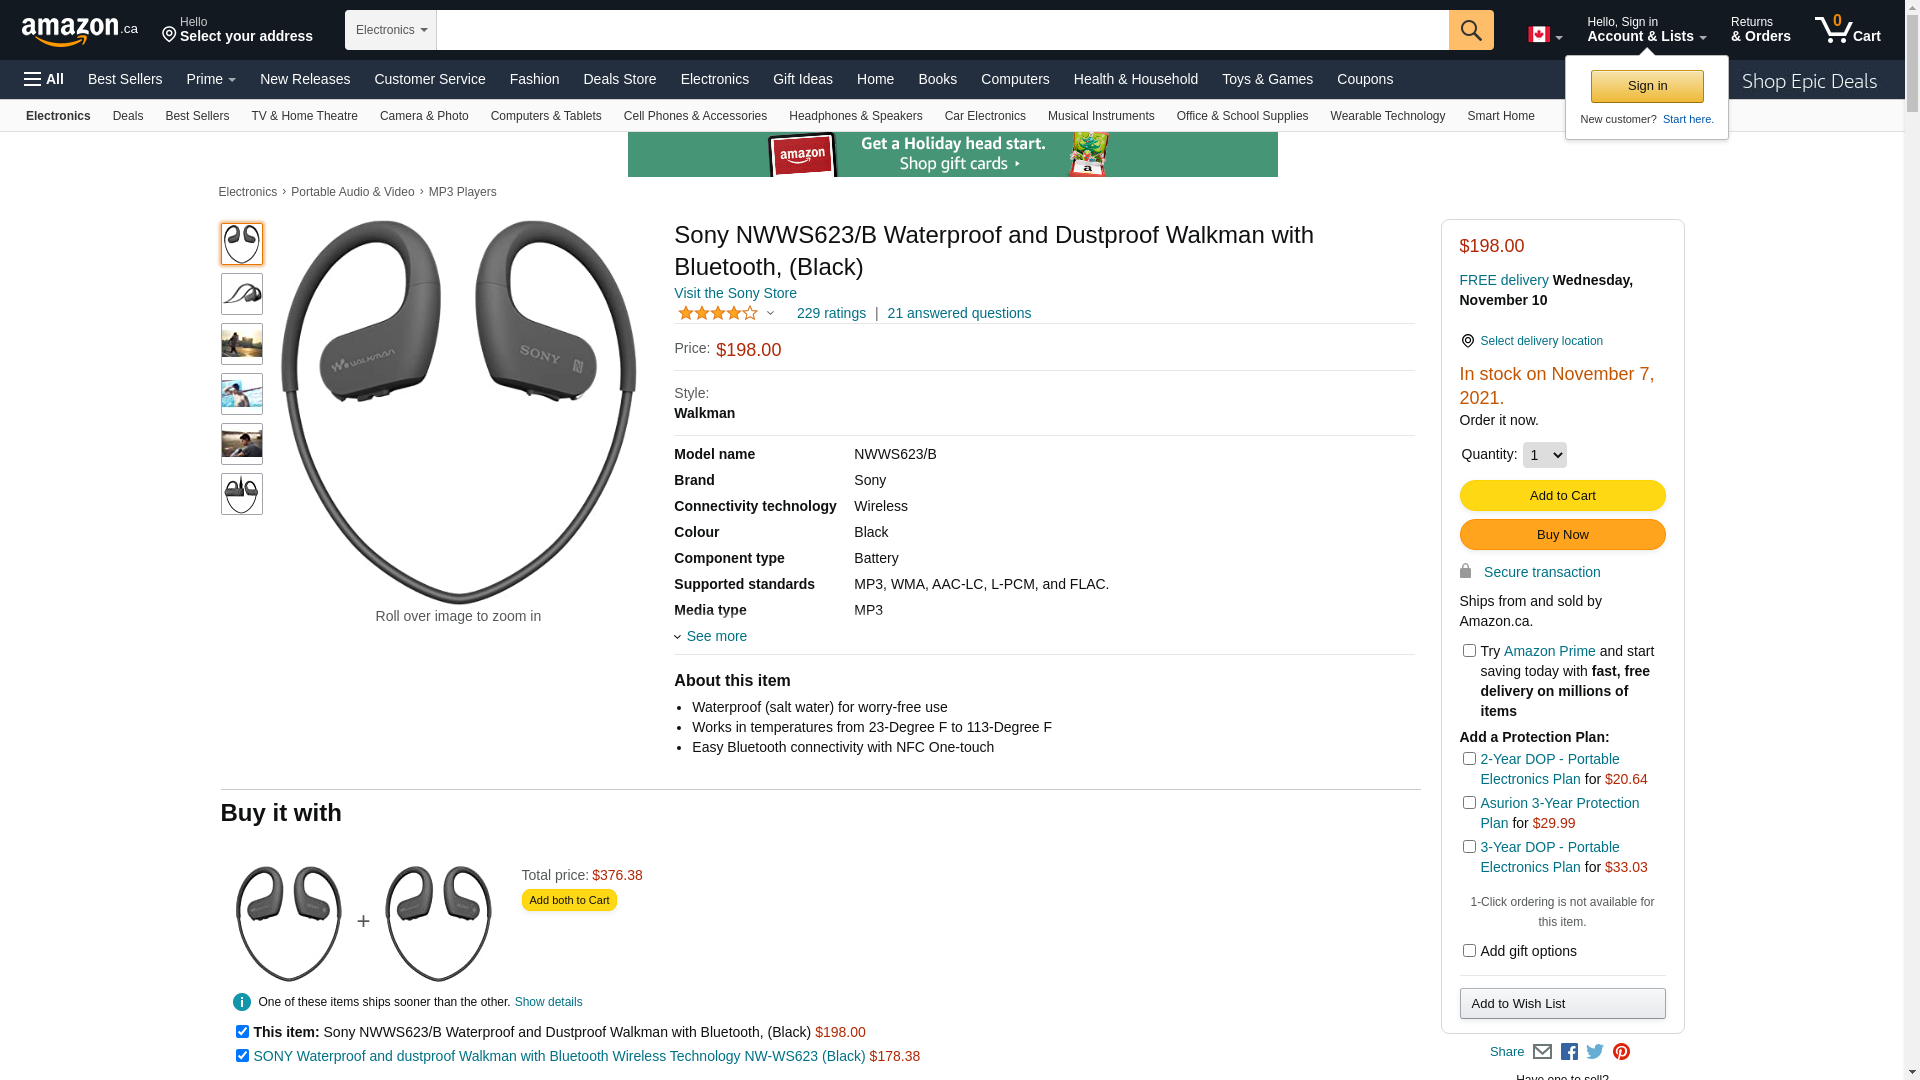Viewport: 1920px width, 1080px height.
Task: Open the 21 answered questions link
Action: 958,313
